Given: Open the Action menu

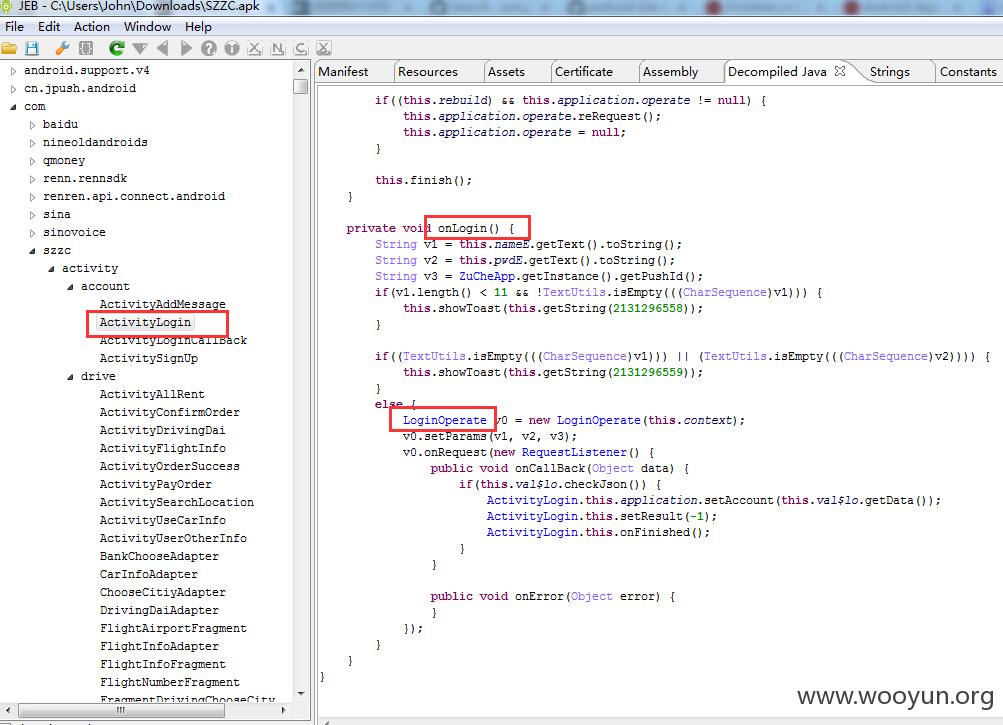Looking at the screenshot, I should [x=91, y=27].
